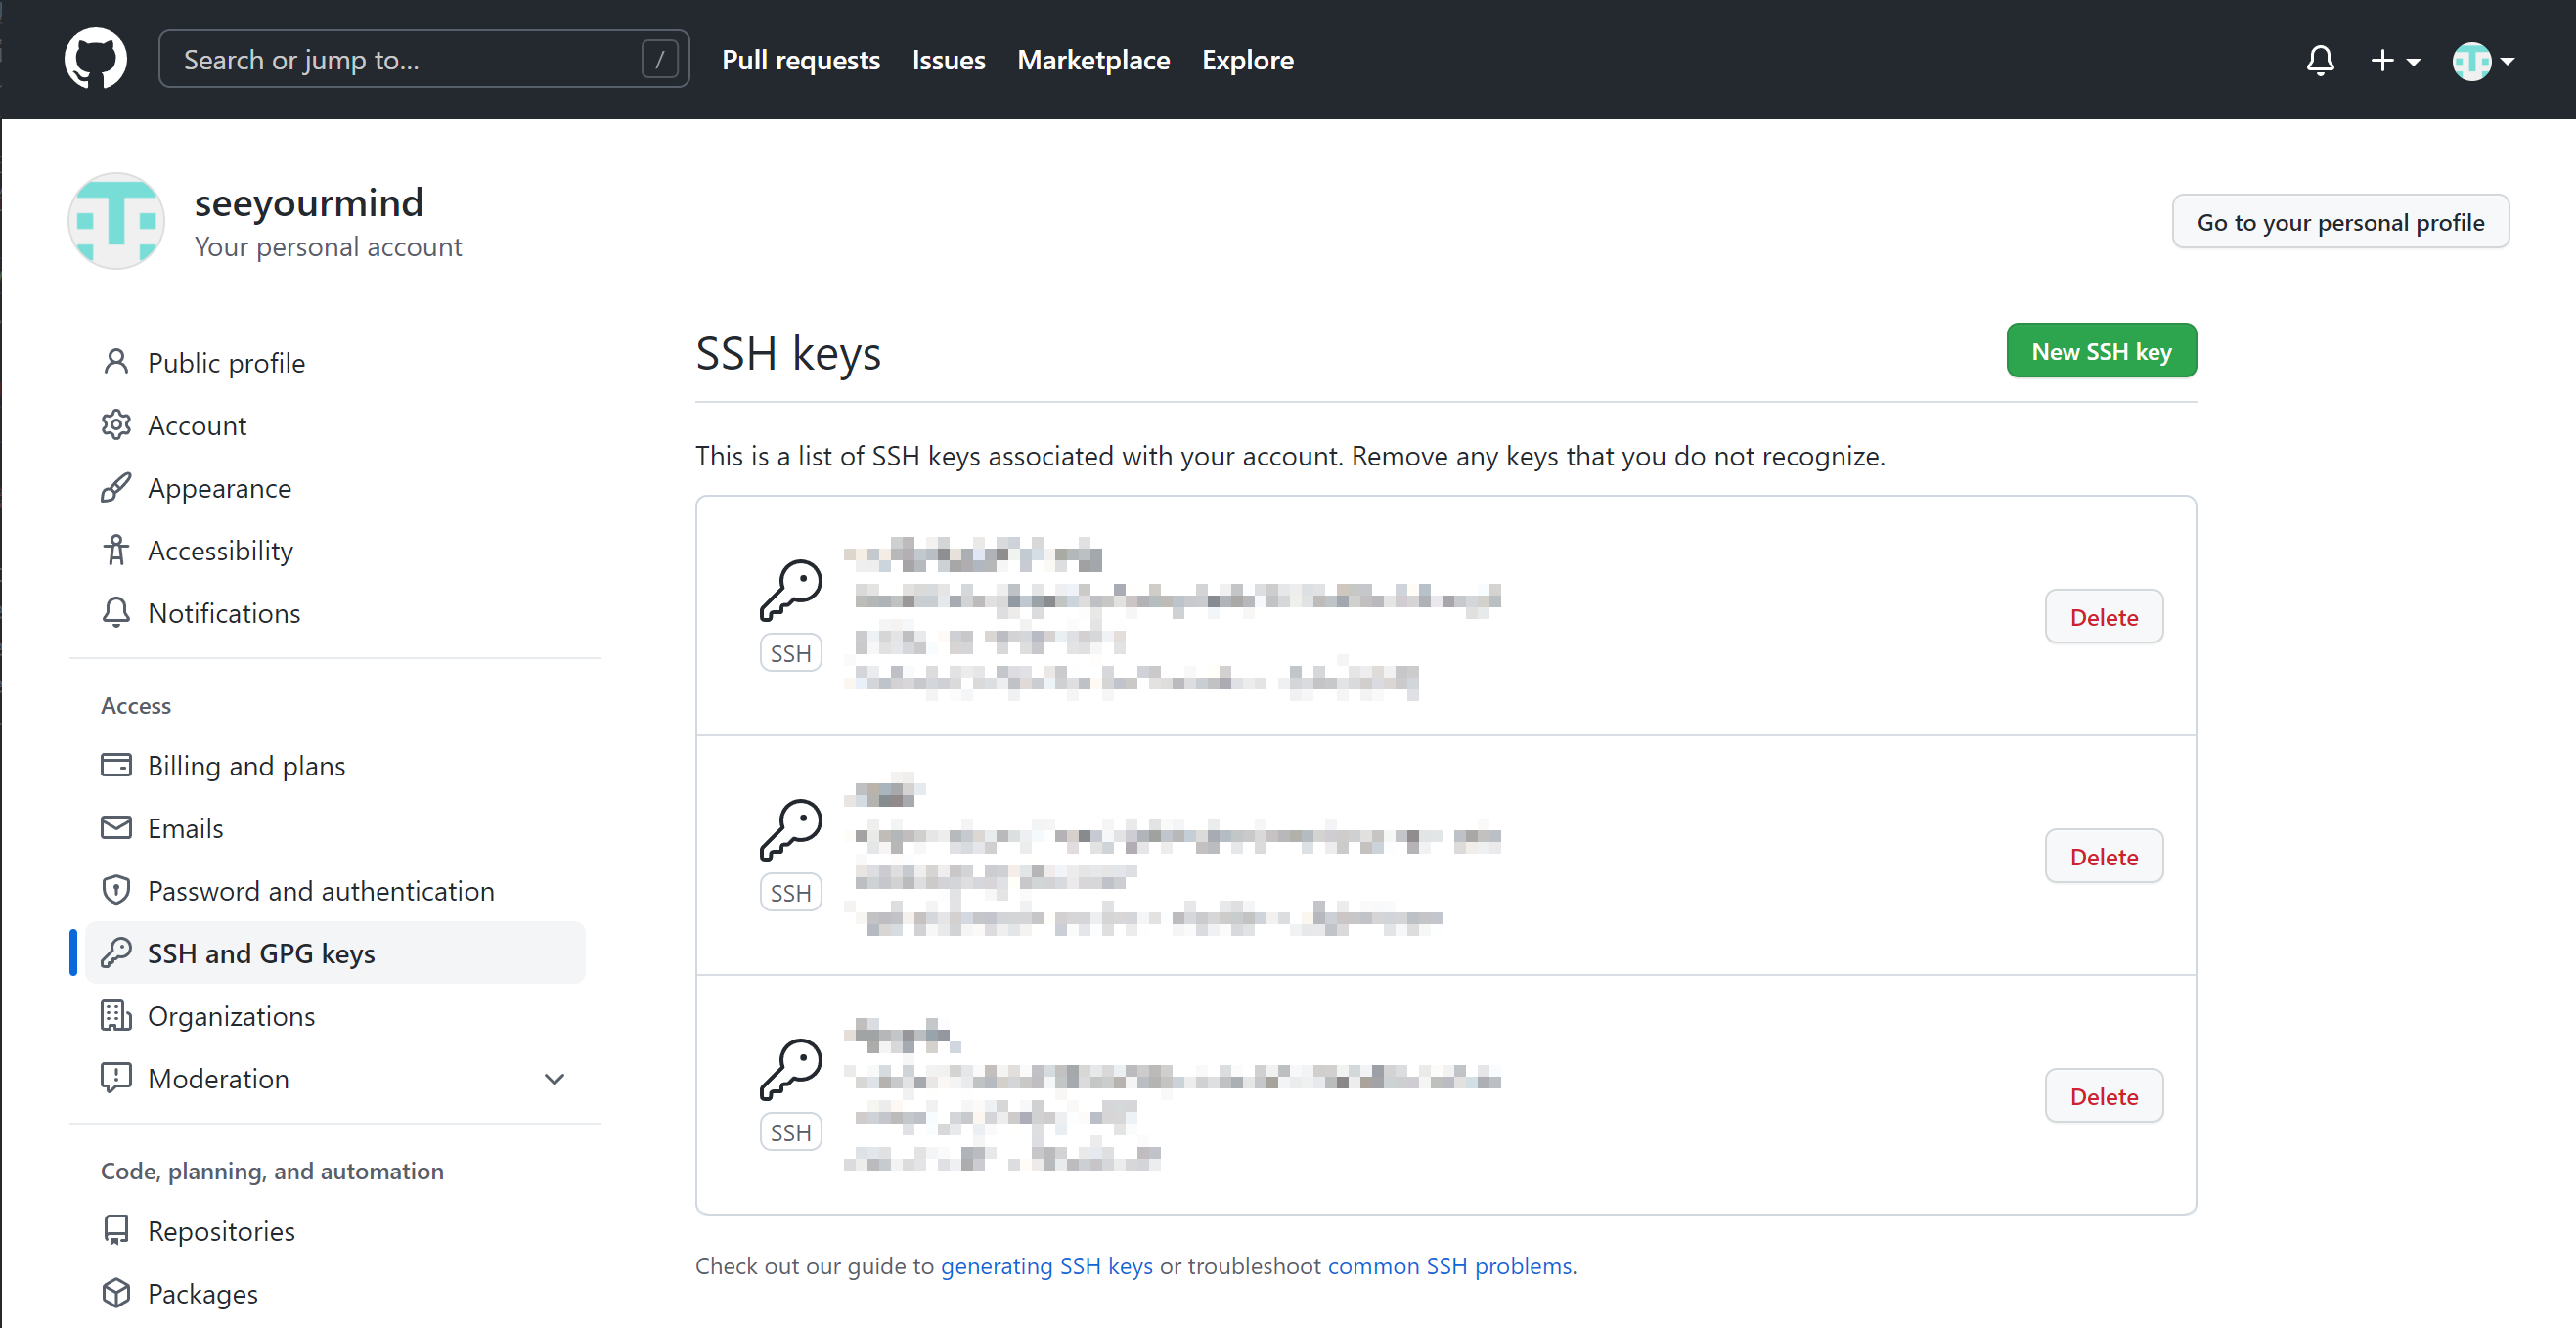Open the user avatar menu dropdown

(2483, 60)
